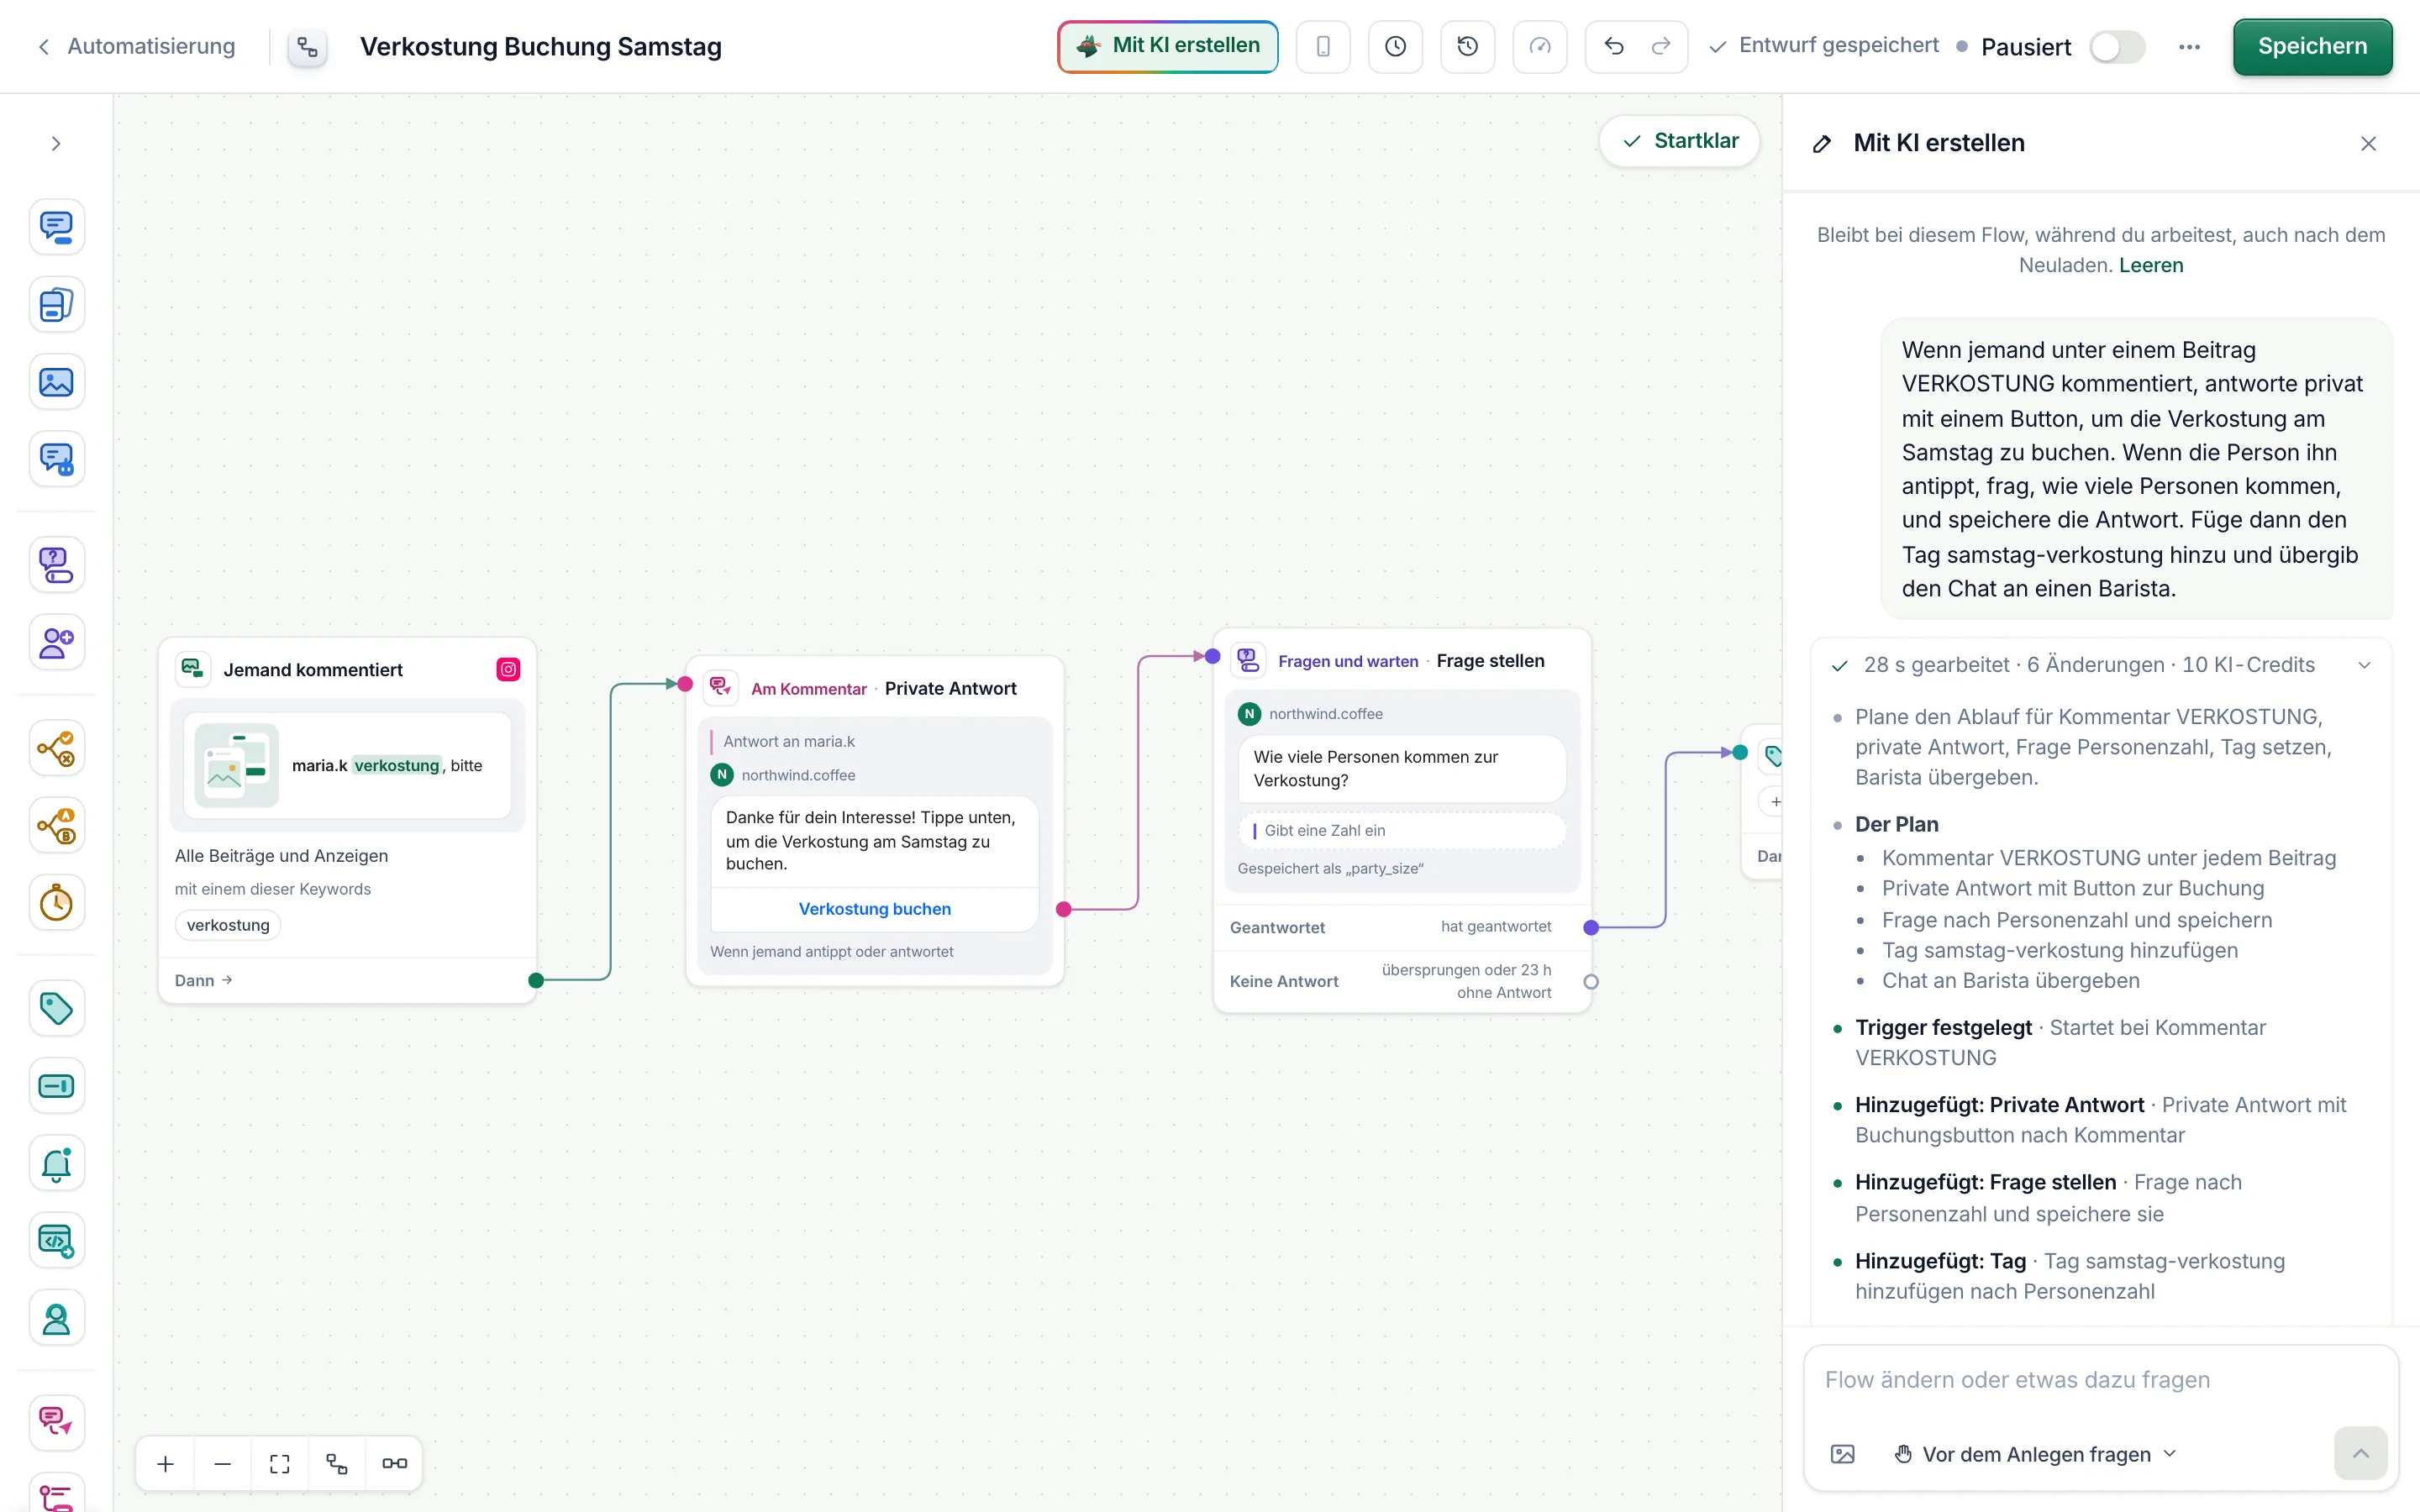Close the 'Mit KI erstellen' panel
Image resolution: width=2420 pixels, height=1512 pixels.
(2368, 143)
